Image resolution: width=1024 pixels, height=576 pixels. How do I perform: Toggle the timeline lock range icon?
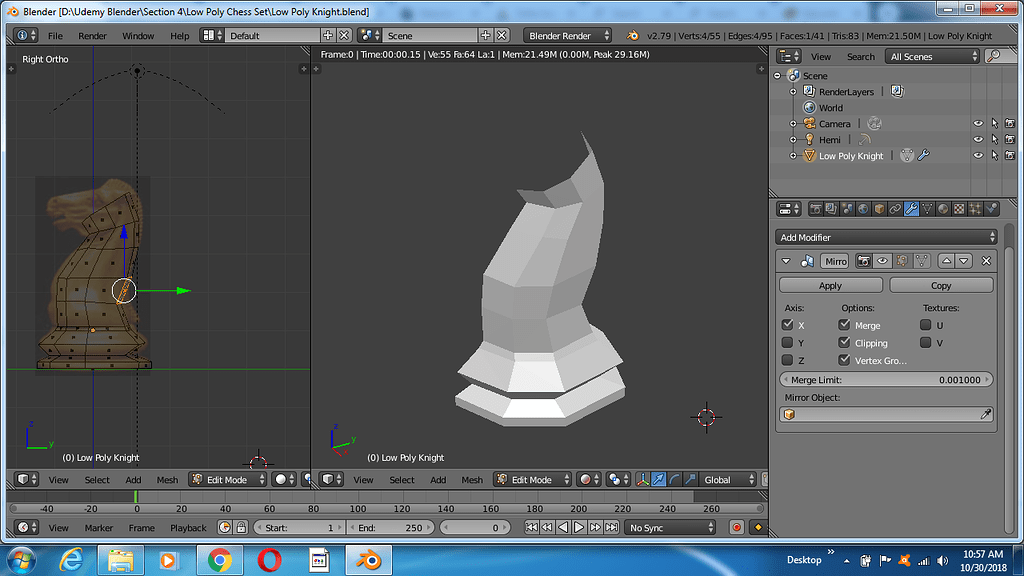[241, 527]
